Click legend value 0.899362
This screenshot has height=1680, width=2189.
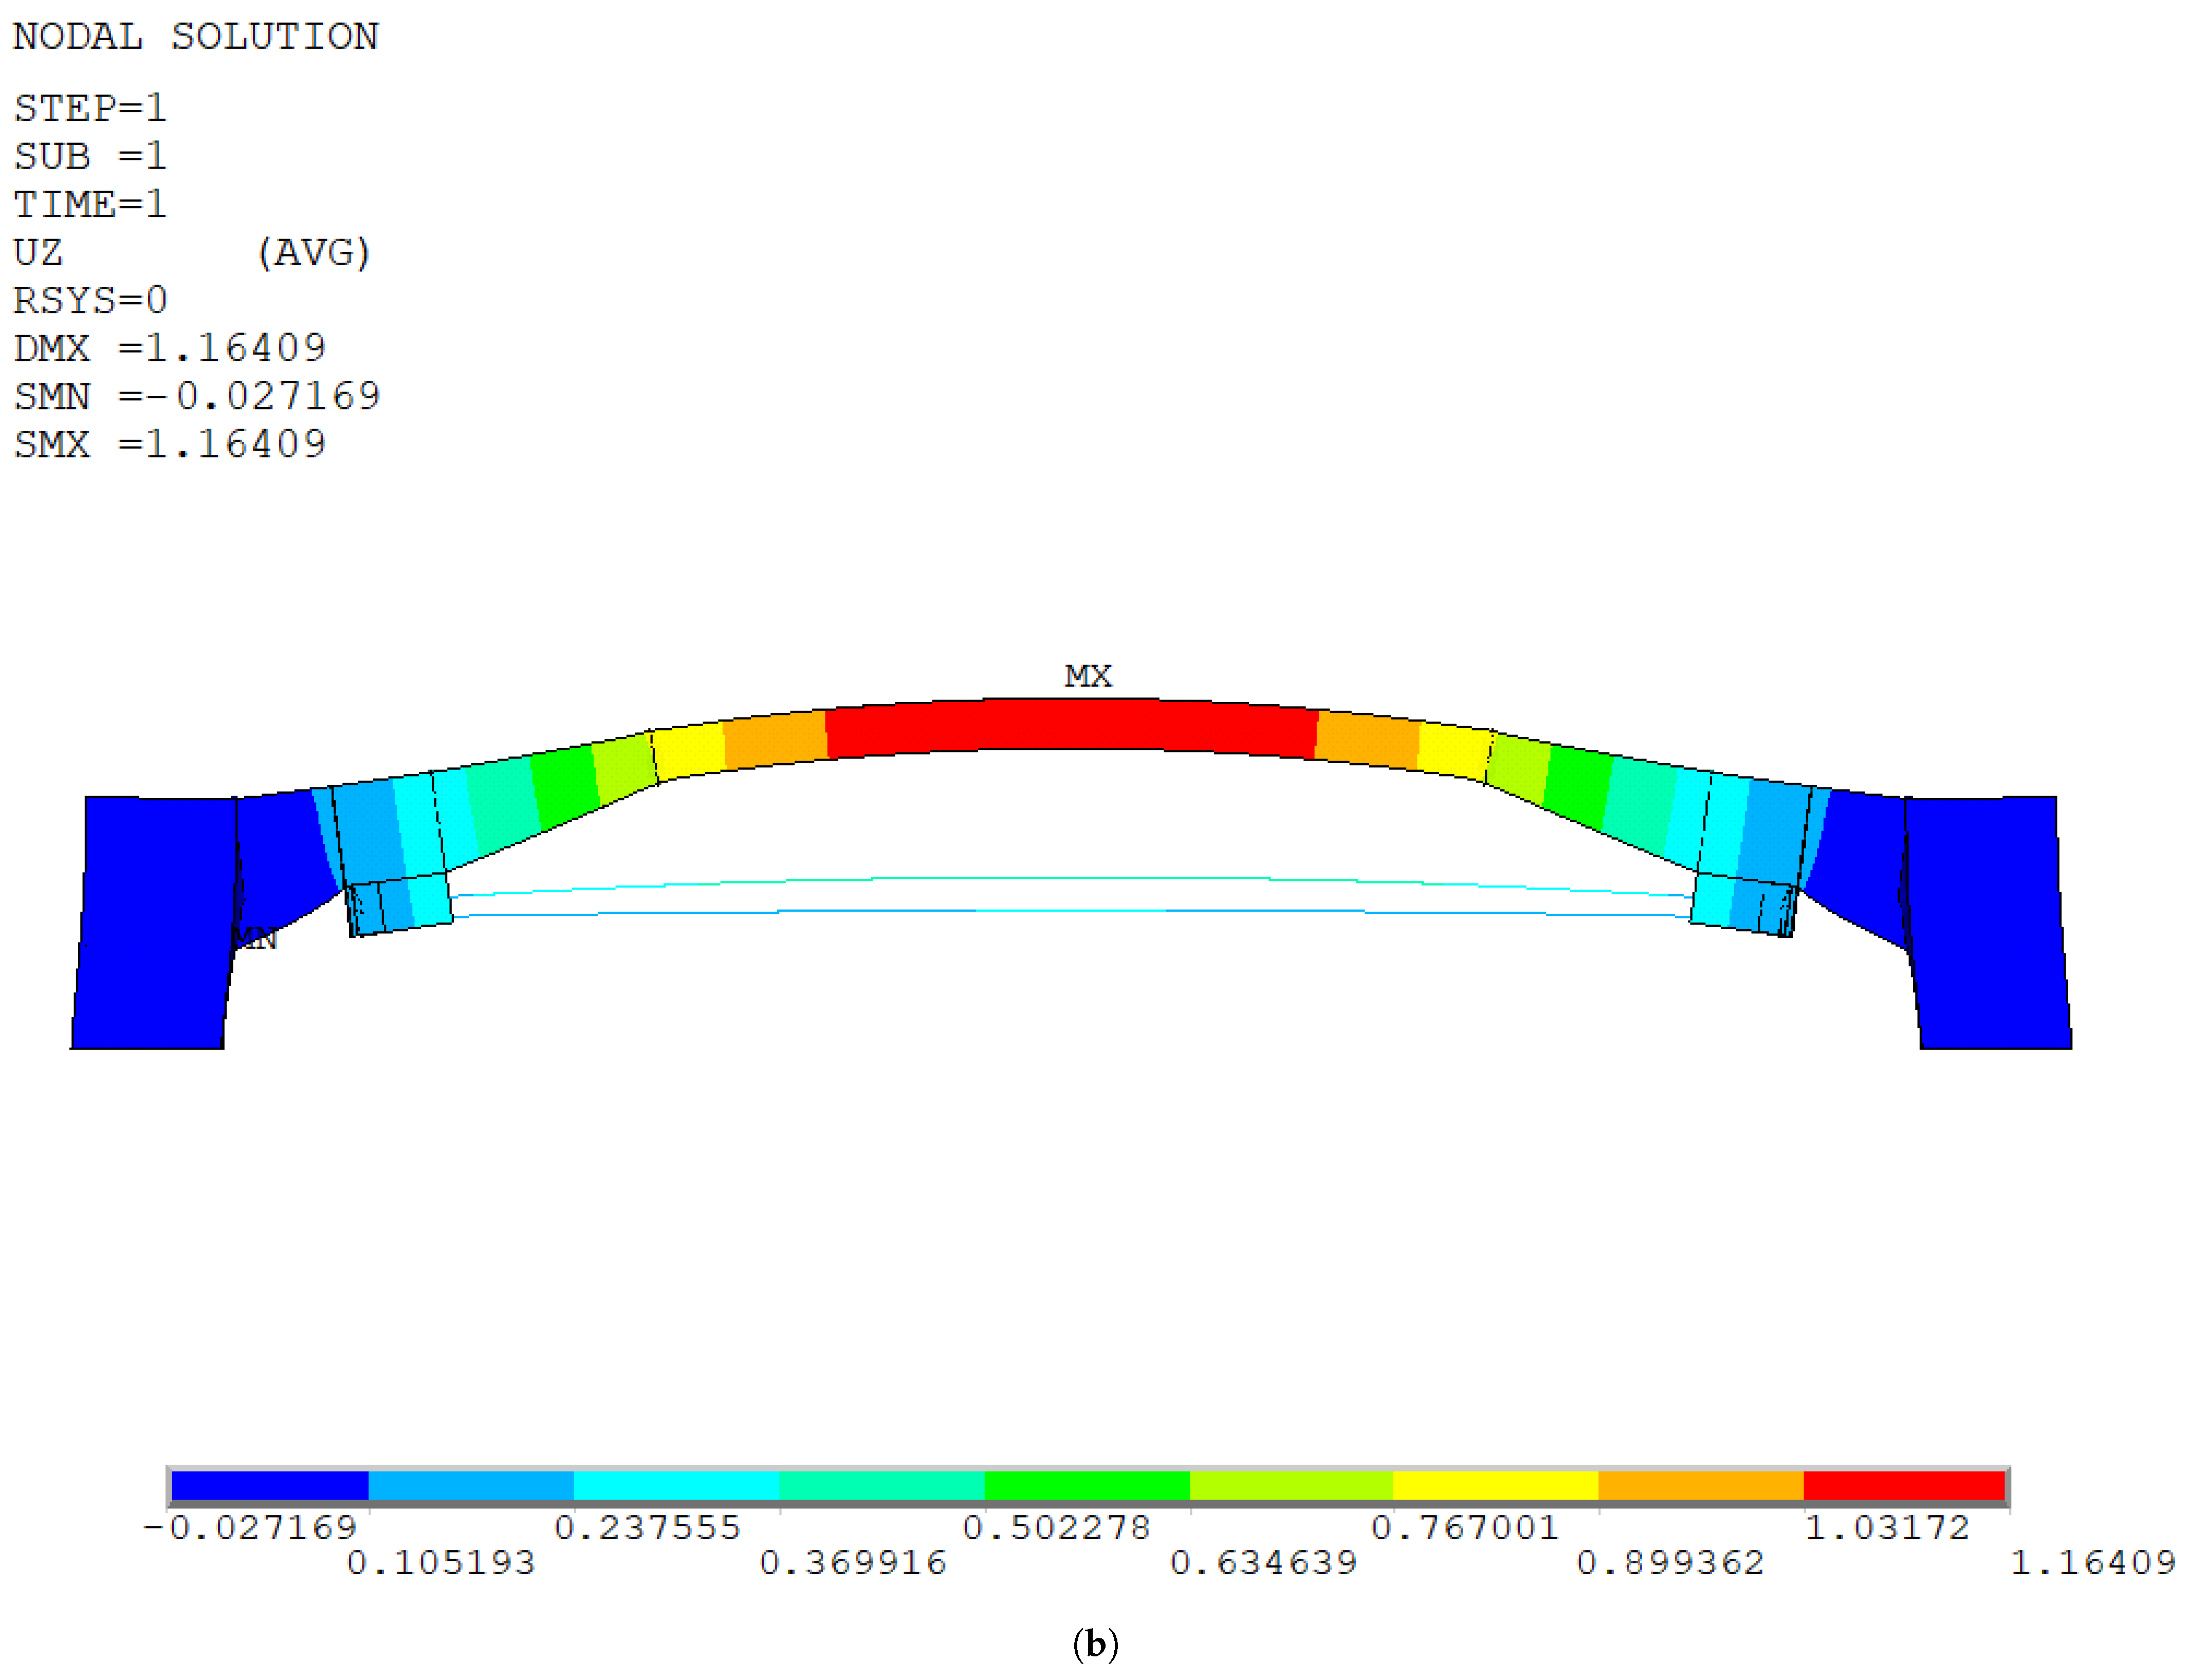(1669, 1562)
